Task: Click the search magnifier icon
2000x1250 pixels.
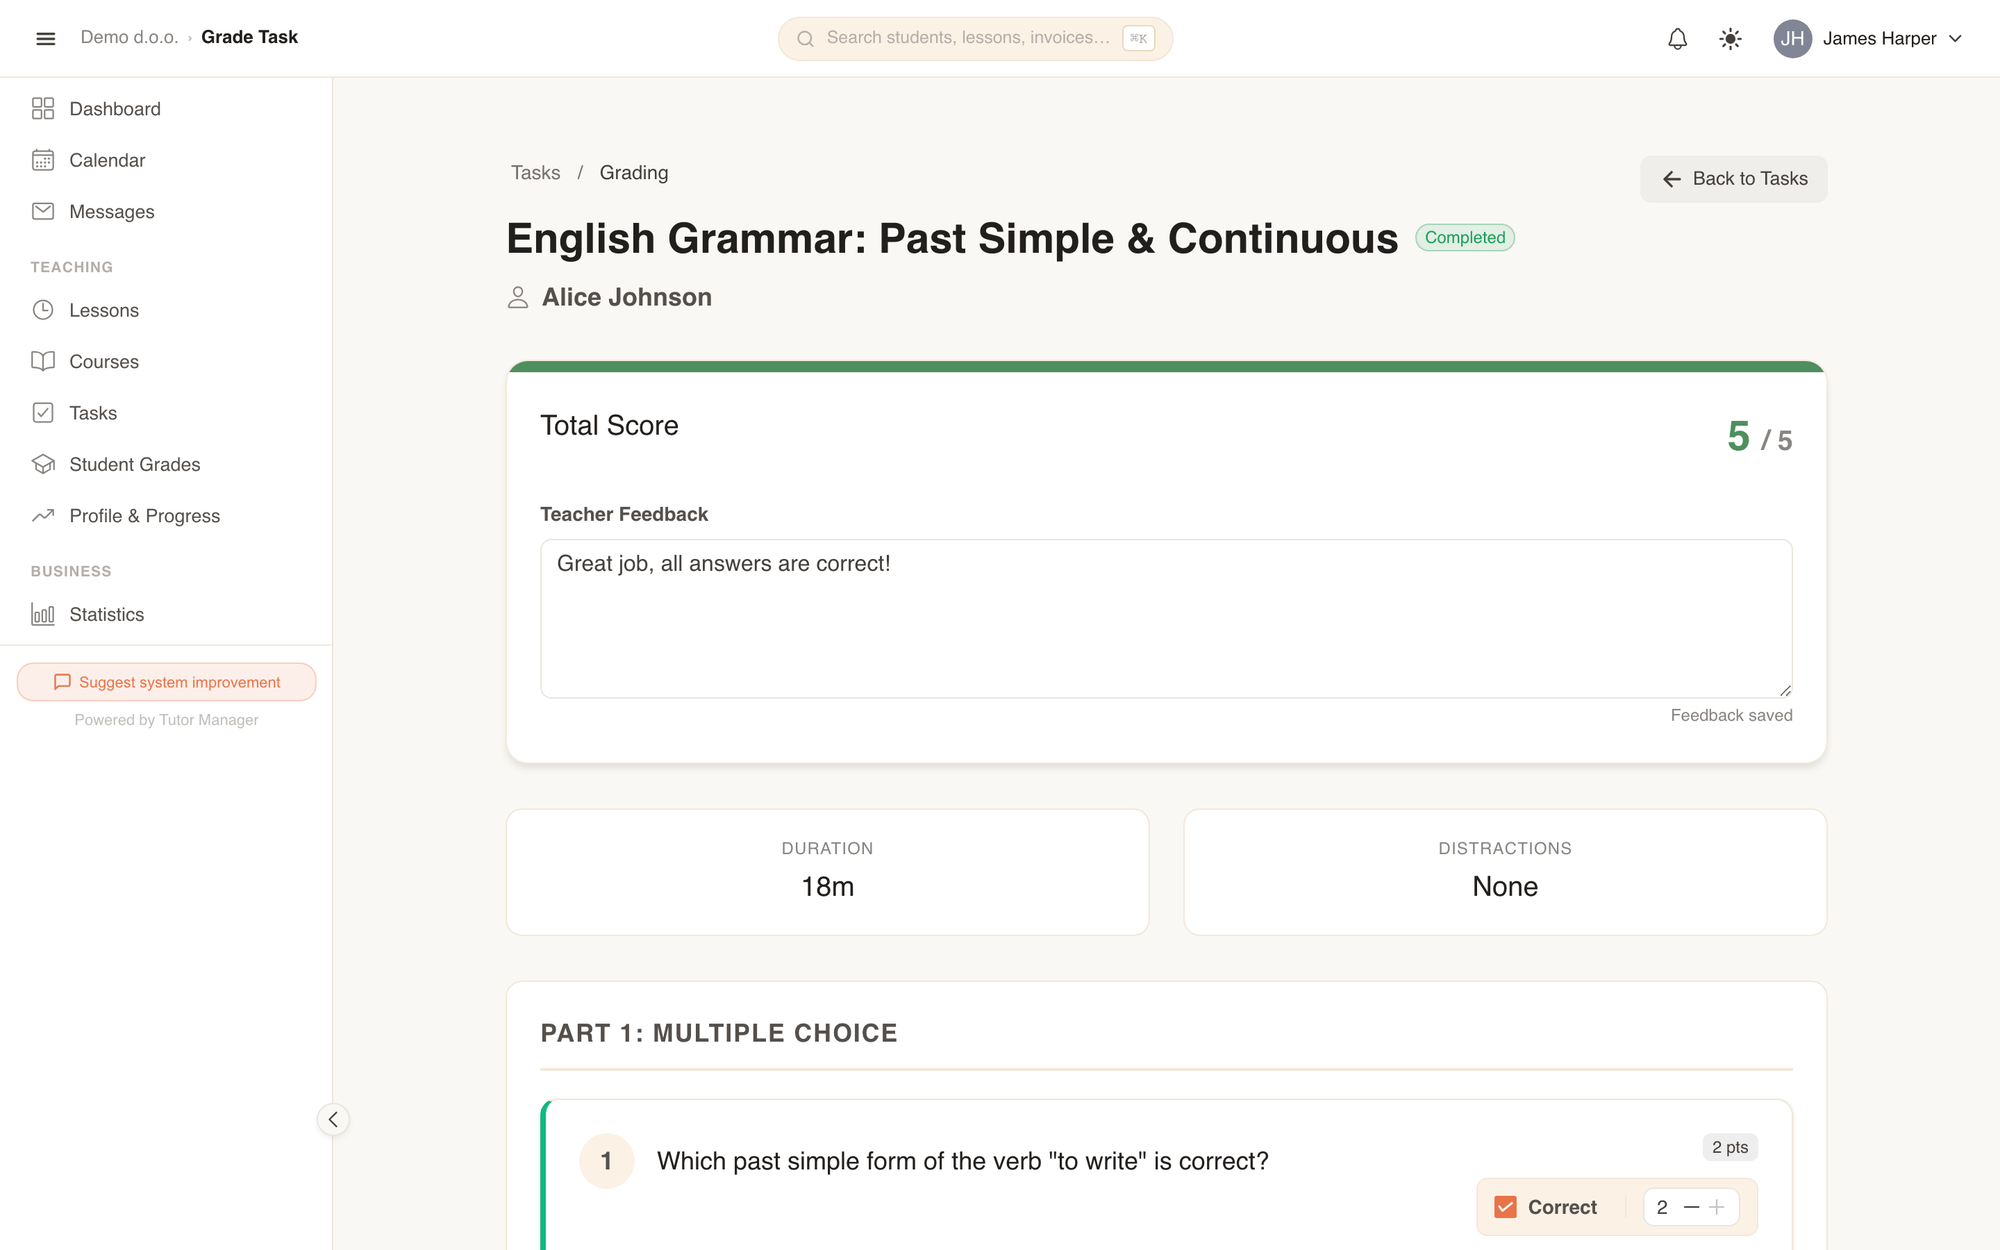Action: tap(805, 39)
